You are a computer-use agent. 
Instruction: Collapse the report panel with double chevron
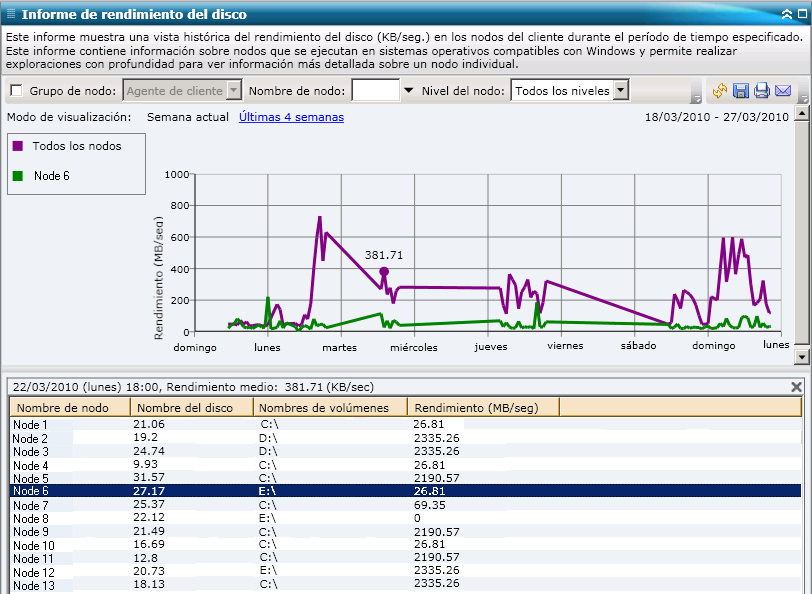pos(787,15)
